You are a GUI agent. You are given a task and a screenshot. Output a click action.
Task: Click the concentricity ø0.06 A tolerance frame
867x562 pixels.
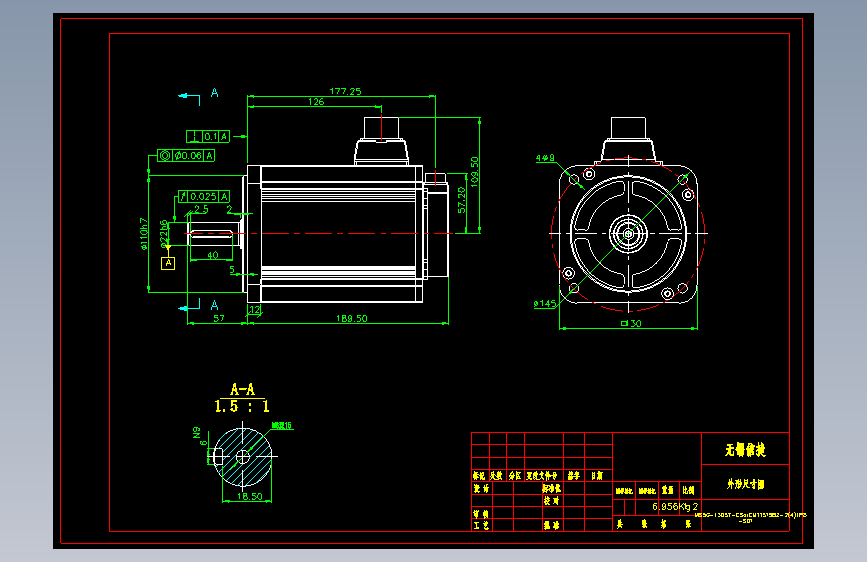tap(186, 156)
